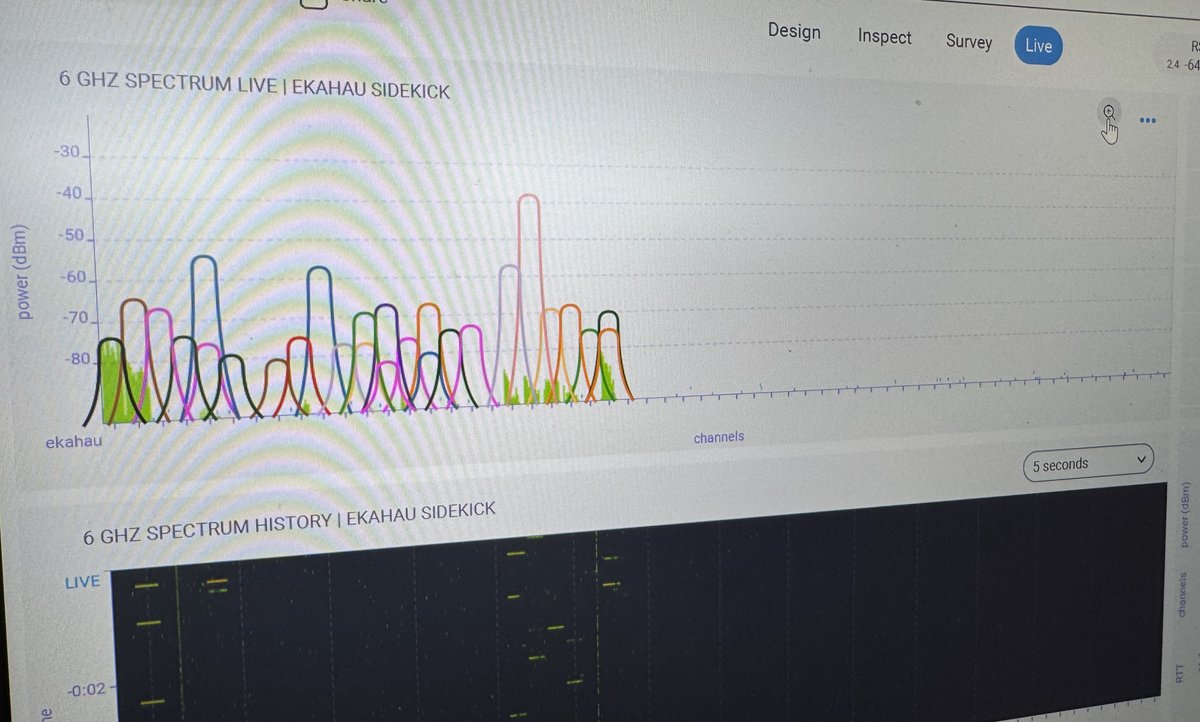The width and height of the screenshot is (1200, 722).
Task: Switch to the Design tab
Action: tap(793, 31)
